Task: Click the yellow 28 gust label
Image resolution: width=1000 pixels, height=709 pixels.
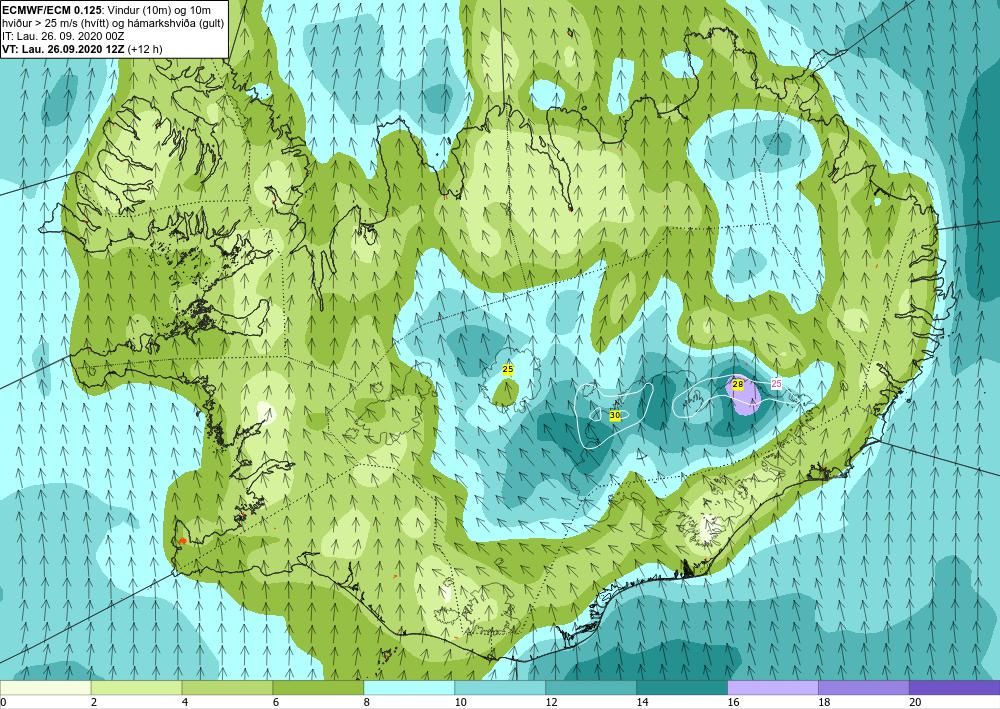Action: (738, 384)
